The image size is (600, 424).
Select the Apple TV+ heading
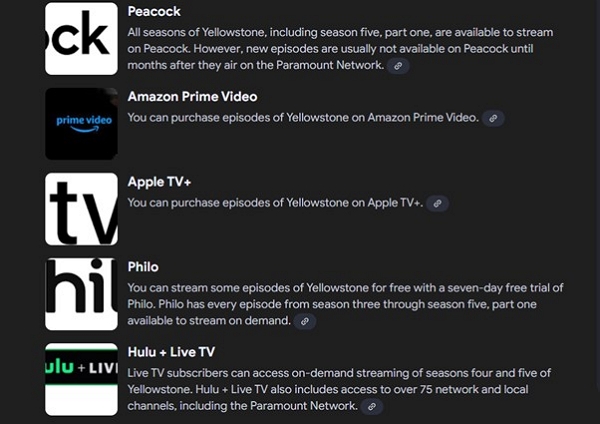tap(159, 182)
